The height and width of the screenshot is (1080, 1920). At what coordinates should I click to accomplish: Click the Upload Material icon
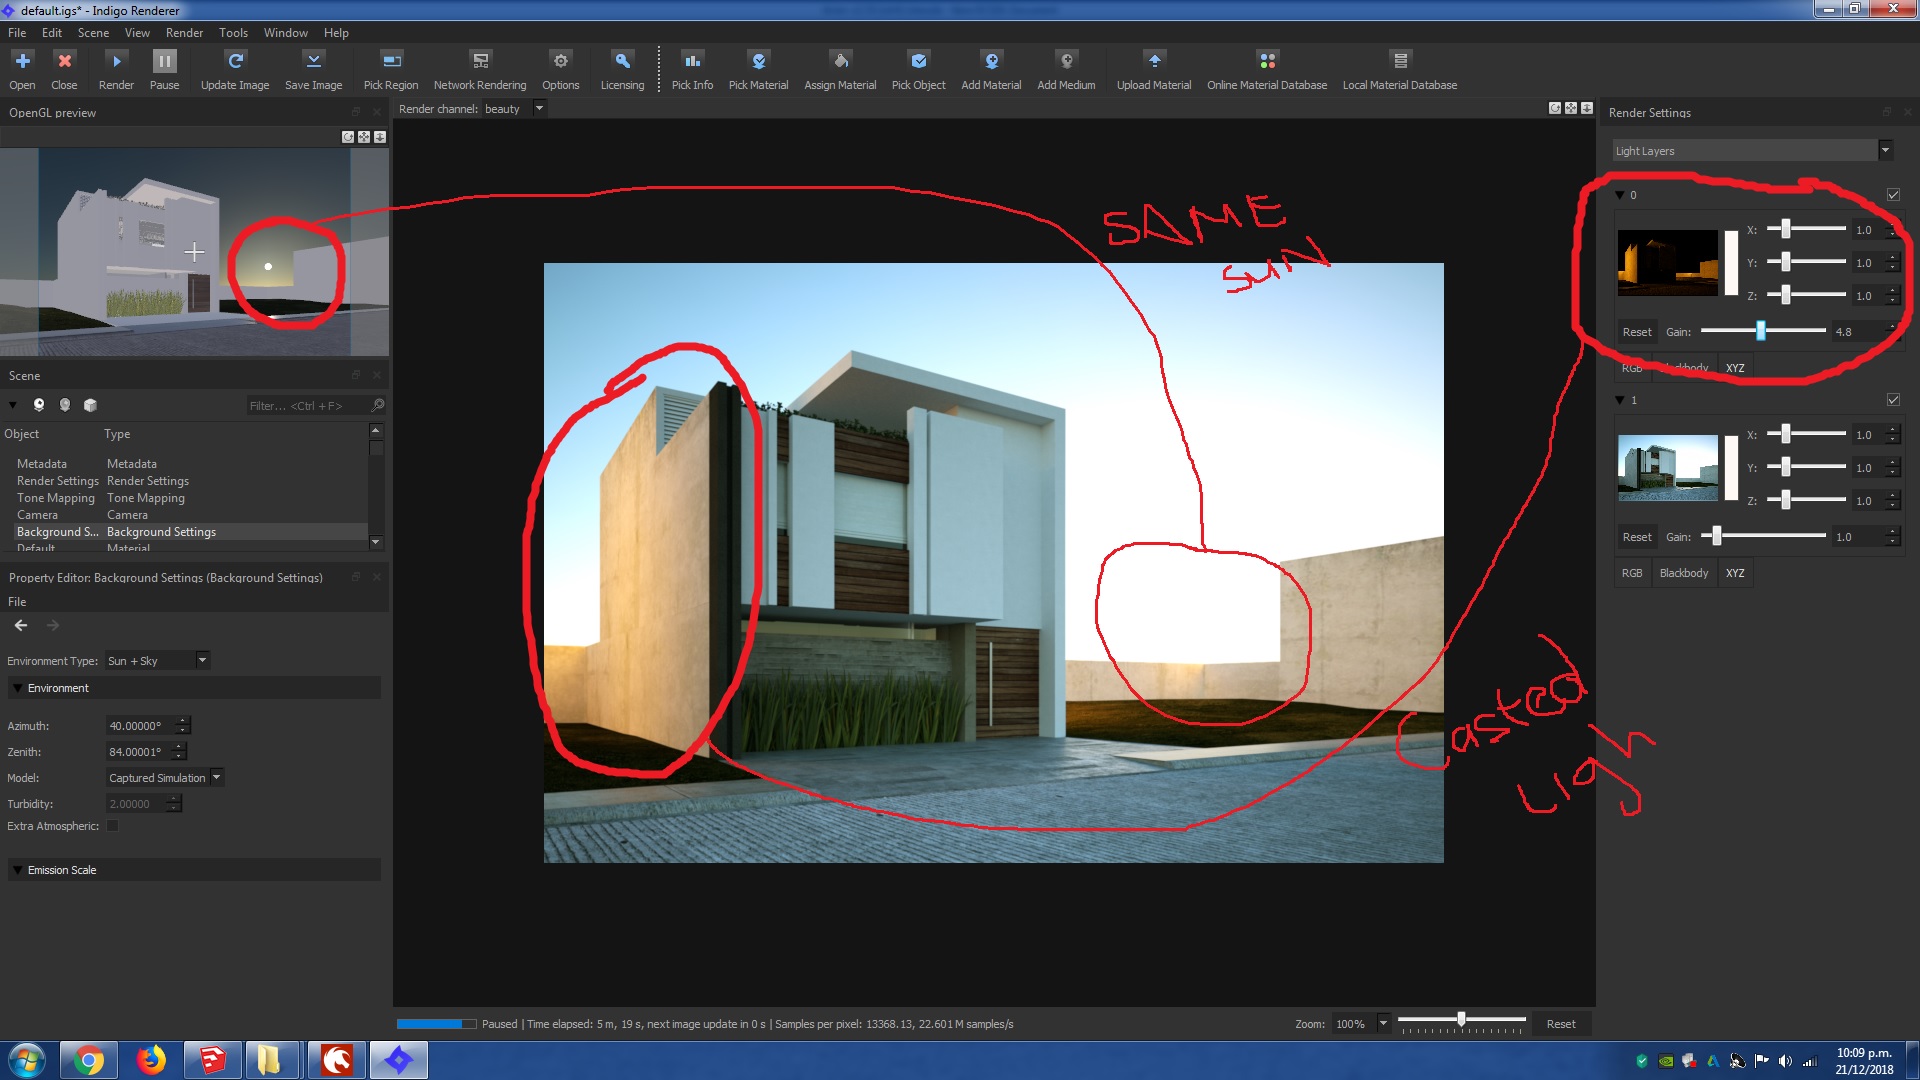click(1154, 62)
